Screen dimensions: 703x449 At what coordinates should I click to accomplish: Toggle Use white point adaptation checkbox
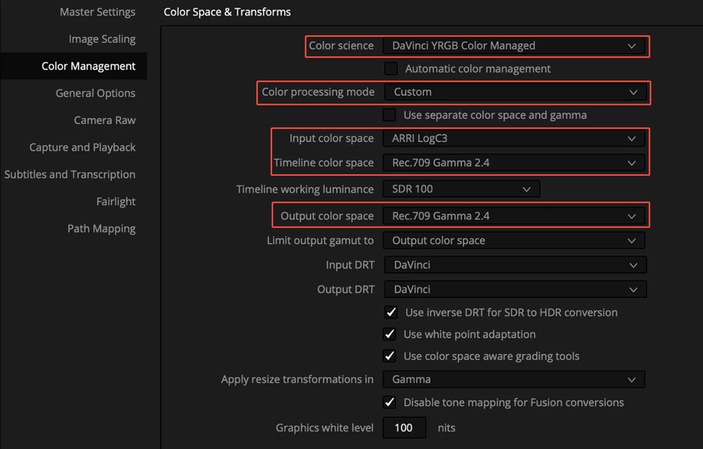pos(389,334)
